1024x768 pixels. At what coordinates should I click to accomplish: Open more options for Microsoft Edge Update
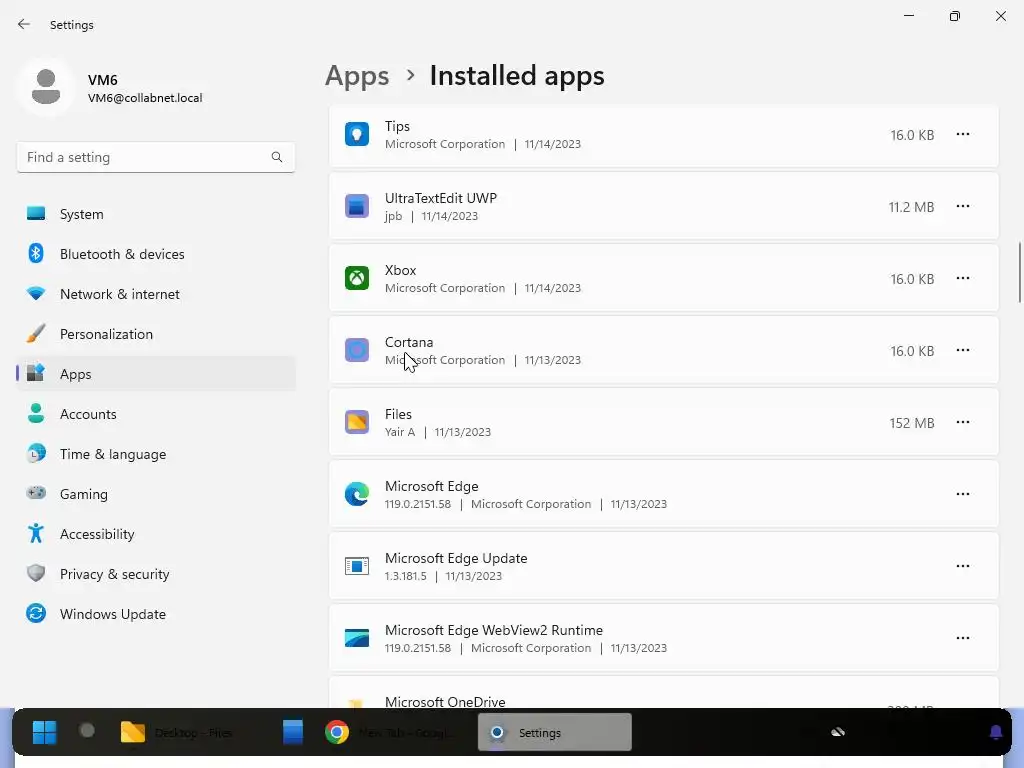pyautogui.click(x=963, y=566)
